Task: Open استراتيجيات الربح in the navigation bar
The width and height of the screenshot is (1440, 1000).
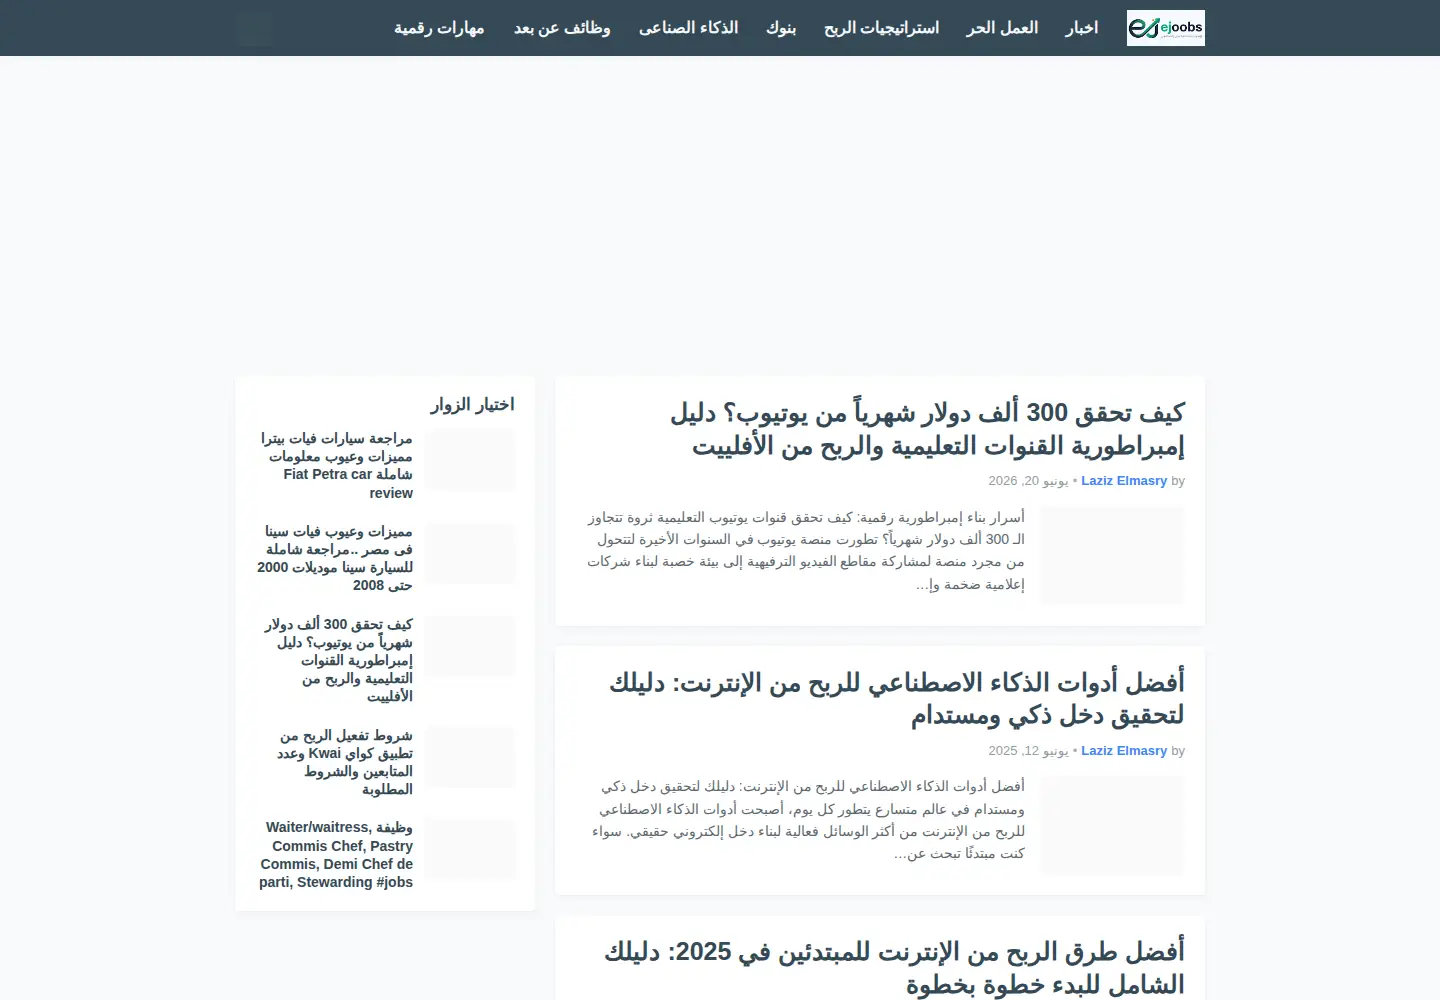Action: pyautogui.click(x=881, y=28)
